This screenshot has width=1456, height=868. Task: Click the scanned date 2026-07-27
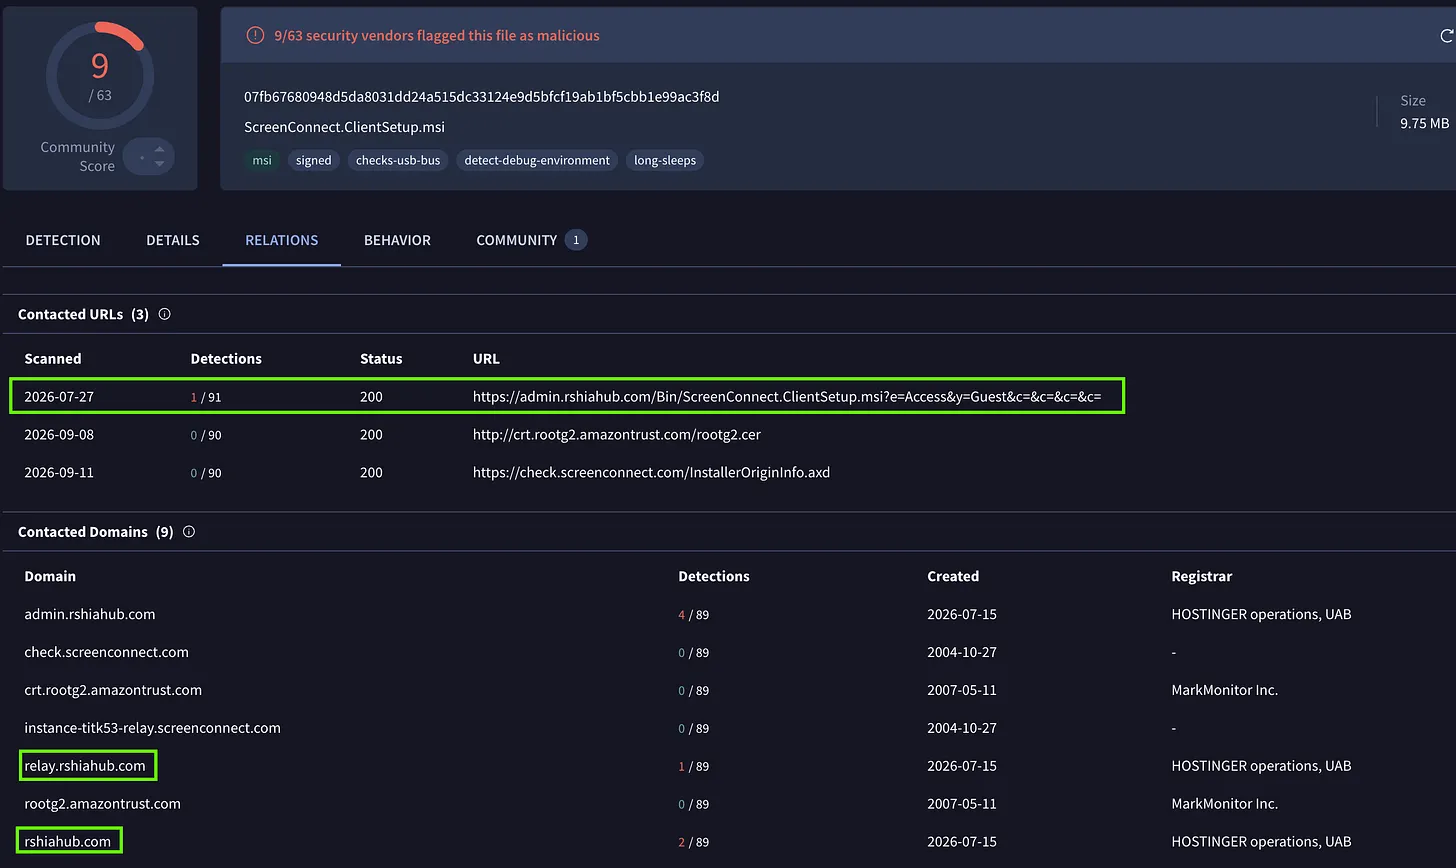point(59,397)
